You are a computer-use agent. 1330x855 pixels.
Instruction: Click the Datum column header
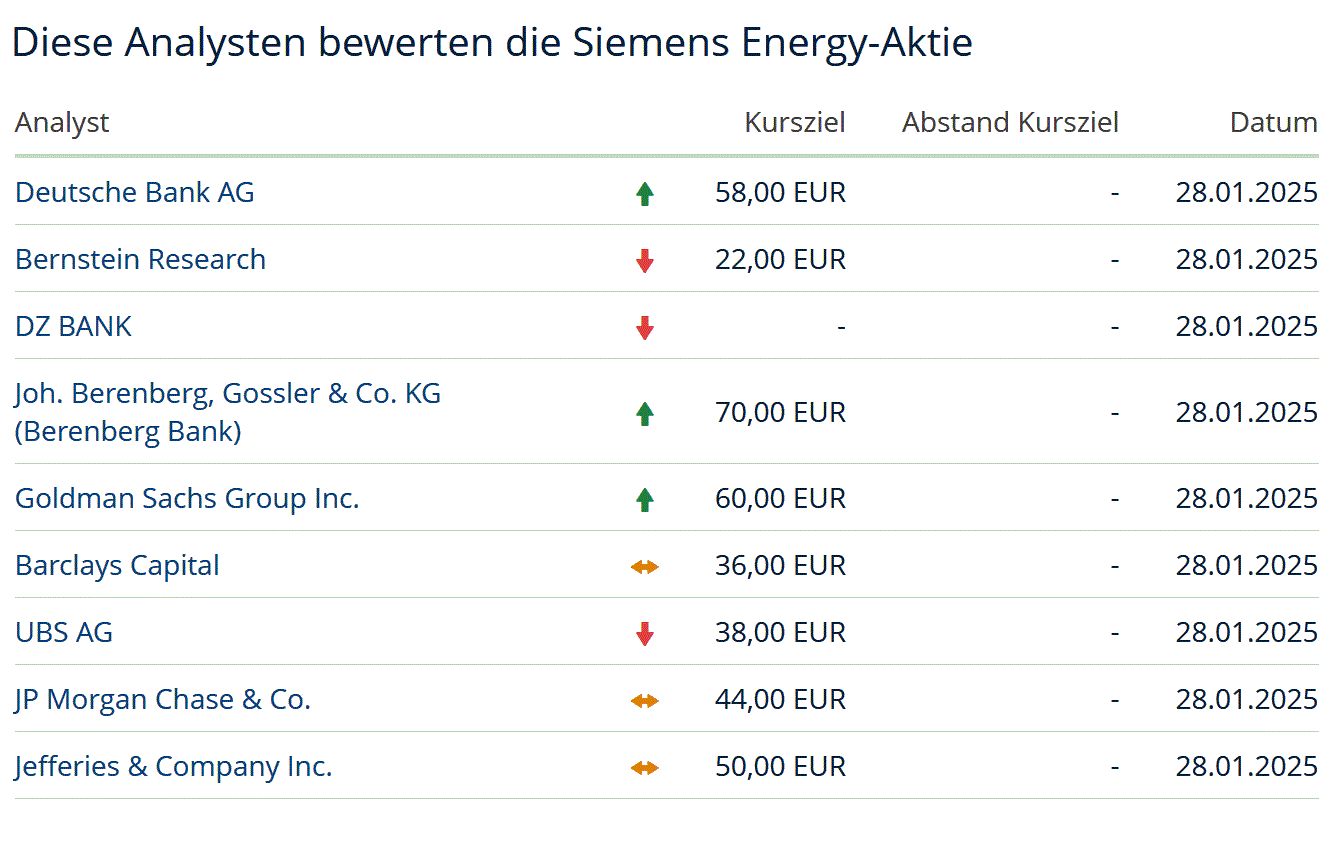coord(1273,123)
